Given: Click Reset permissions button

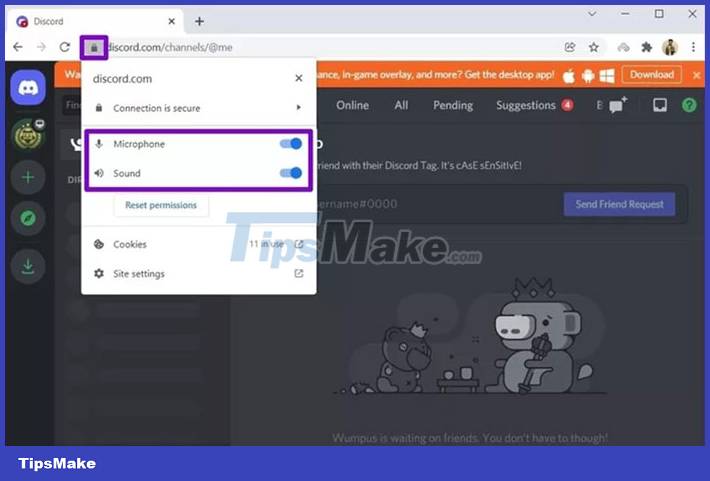Looking at the screenshot, I should (x=161, y=205).
